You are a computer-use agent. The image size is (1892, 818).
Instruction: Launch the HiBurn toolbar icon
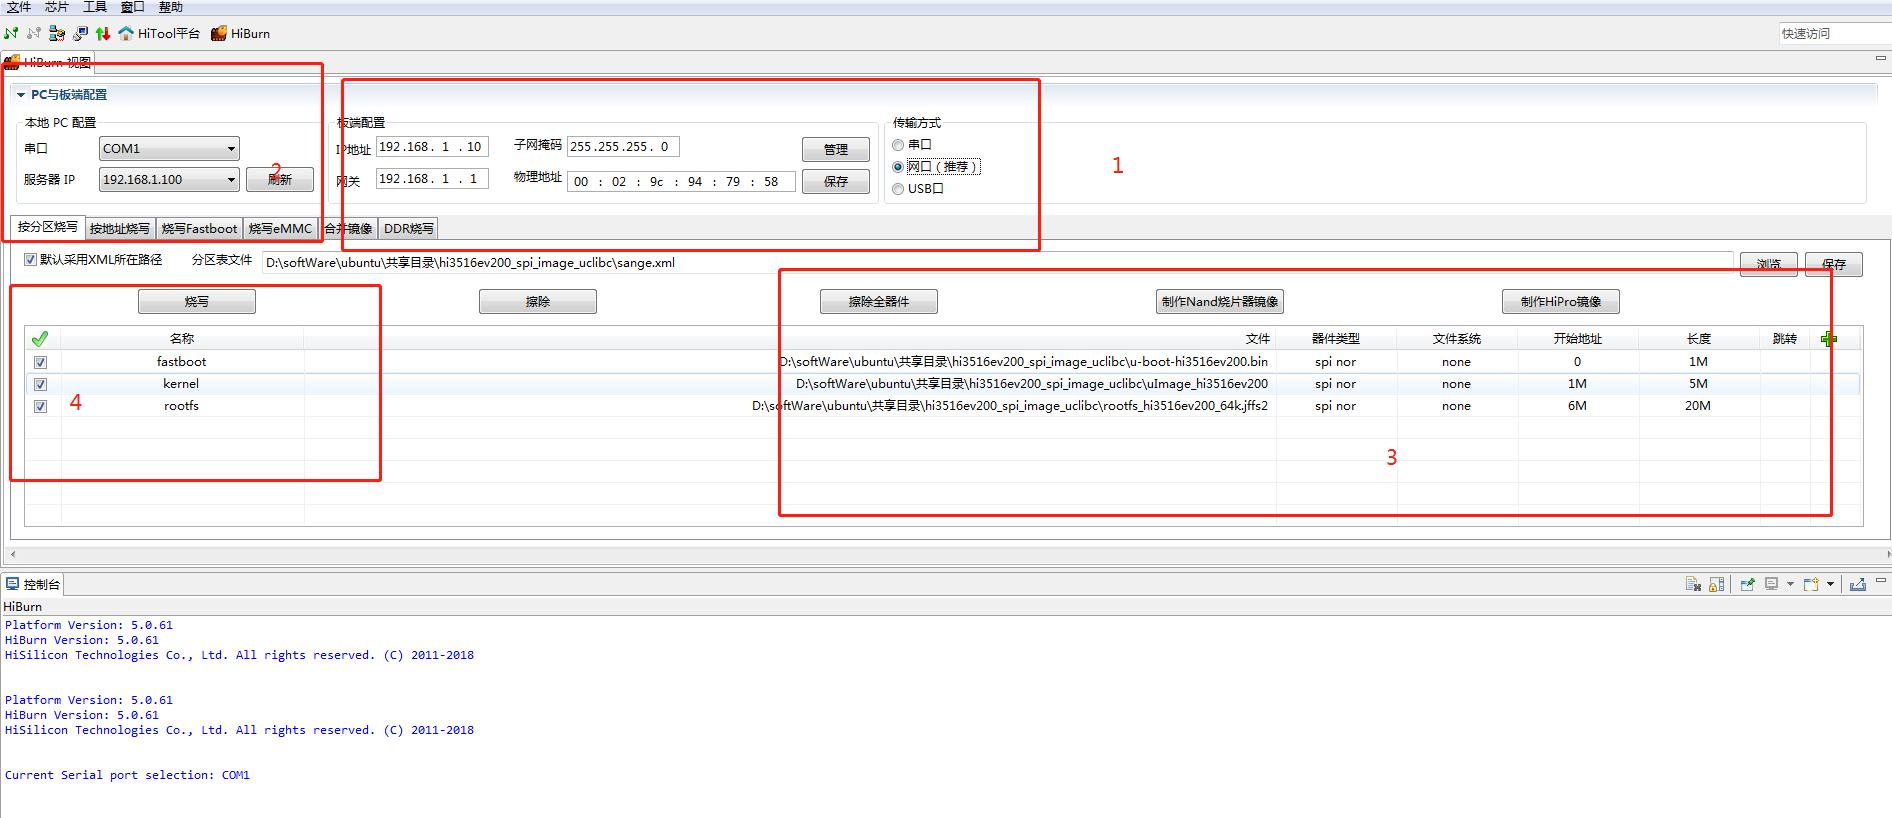point(219,33)
